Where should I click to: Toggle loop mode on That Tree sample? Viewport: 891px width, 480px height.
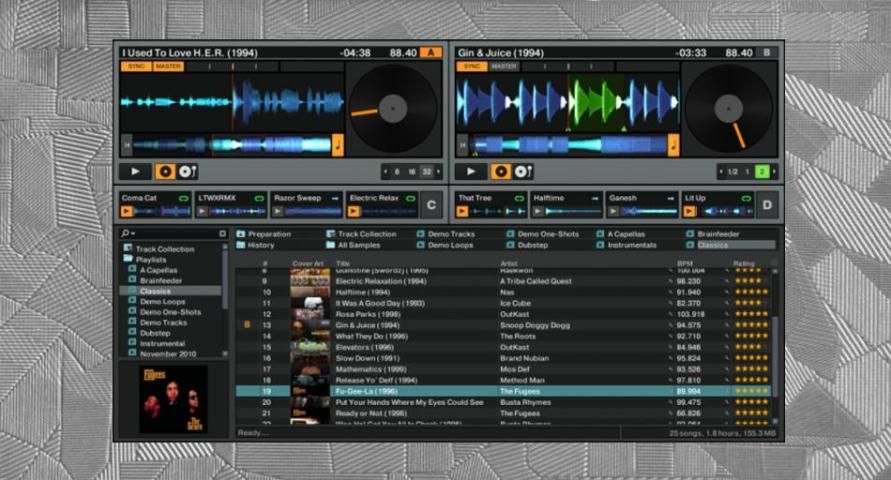(x=519, y=198)
